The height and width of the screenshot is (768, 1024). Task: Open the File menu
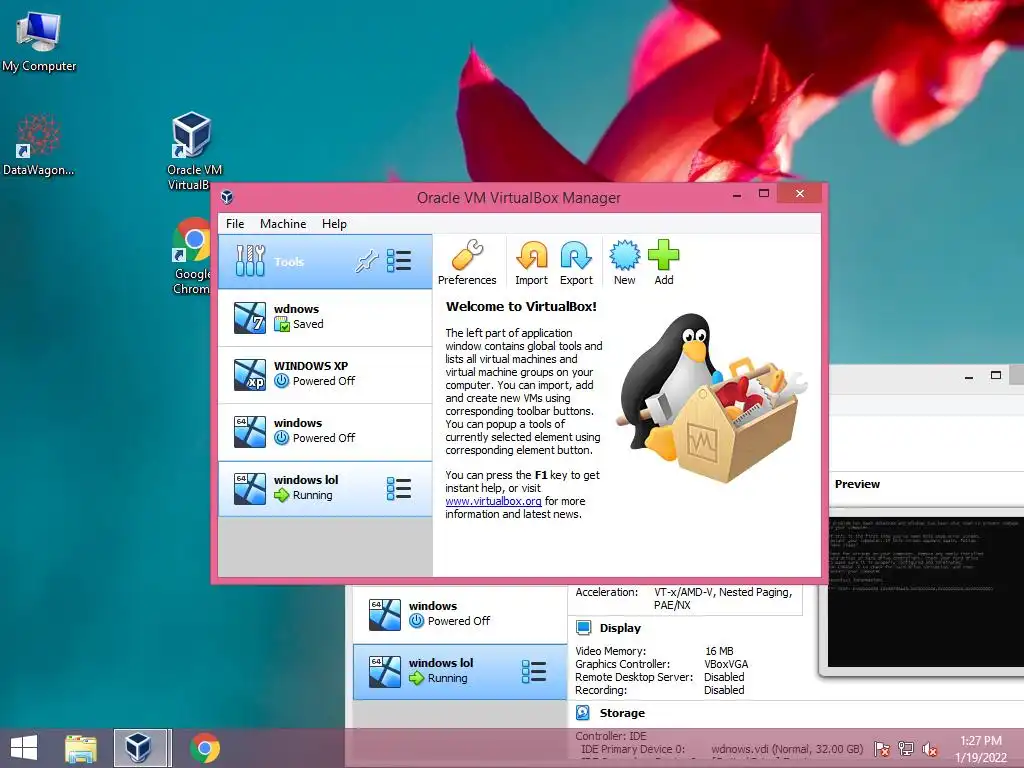(x=235, y=224)
